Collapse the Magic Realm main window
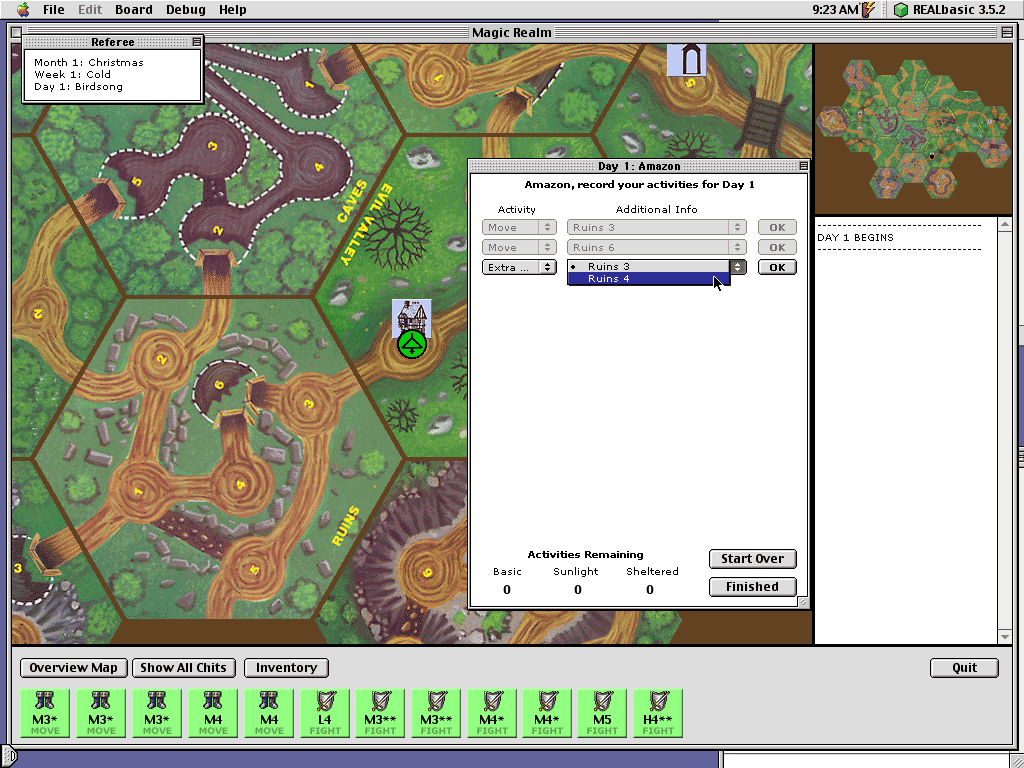This screenshot has width=1024, height=768. (x=1006, y=32)
